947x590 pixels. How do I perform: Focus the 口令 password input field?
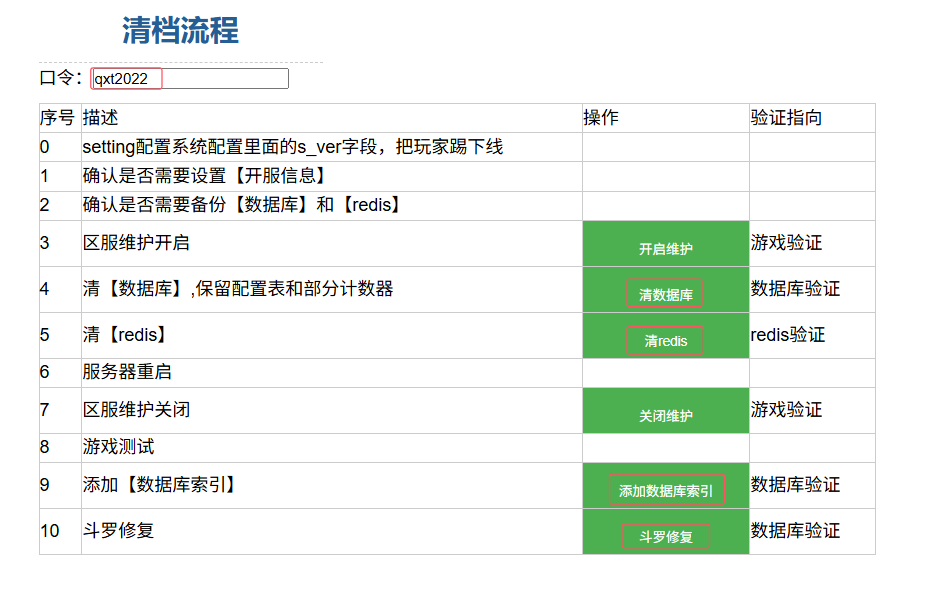coord(190,79)
